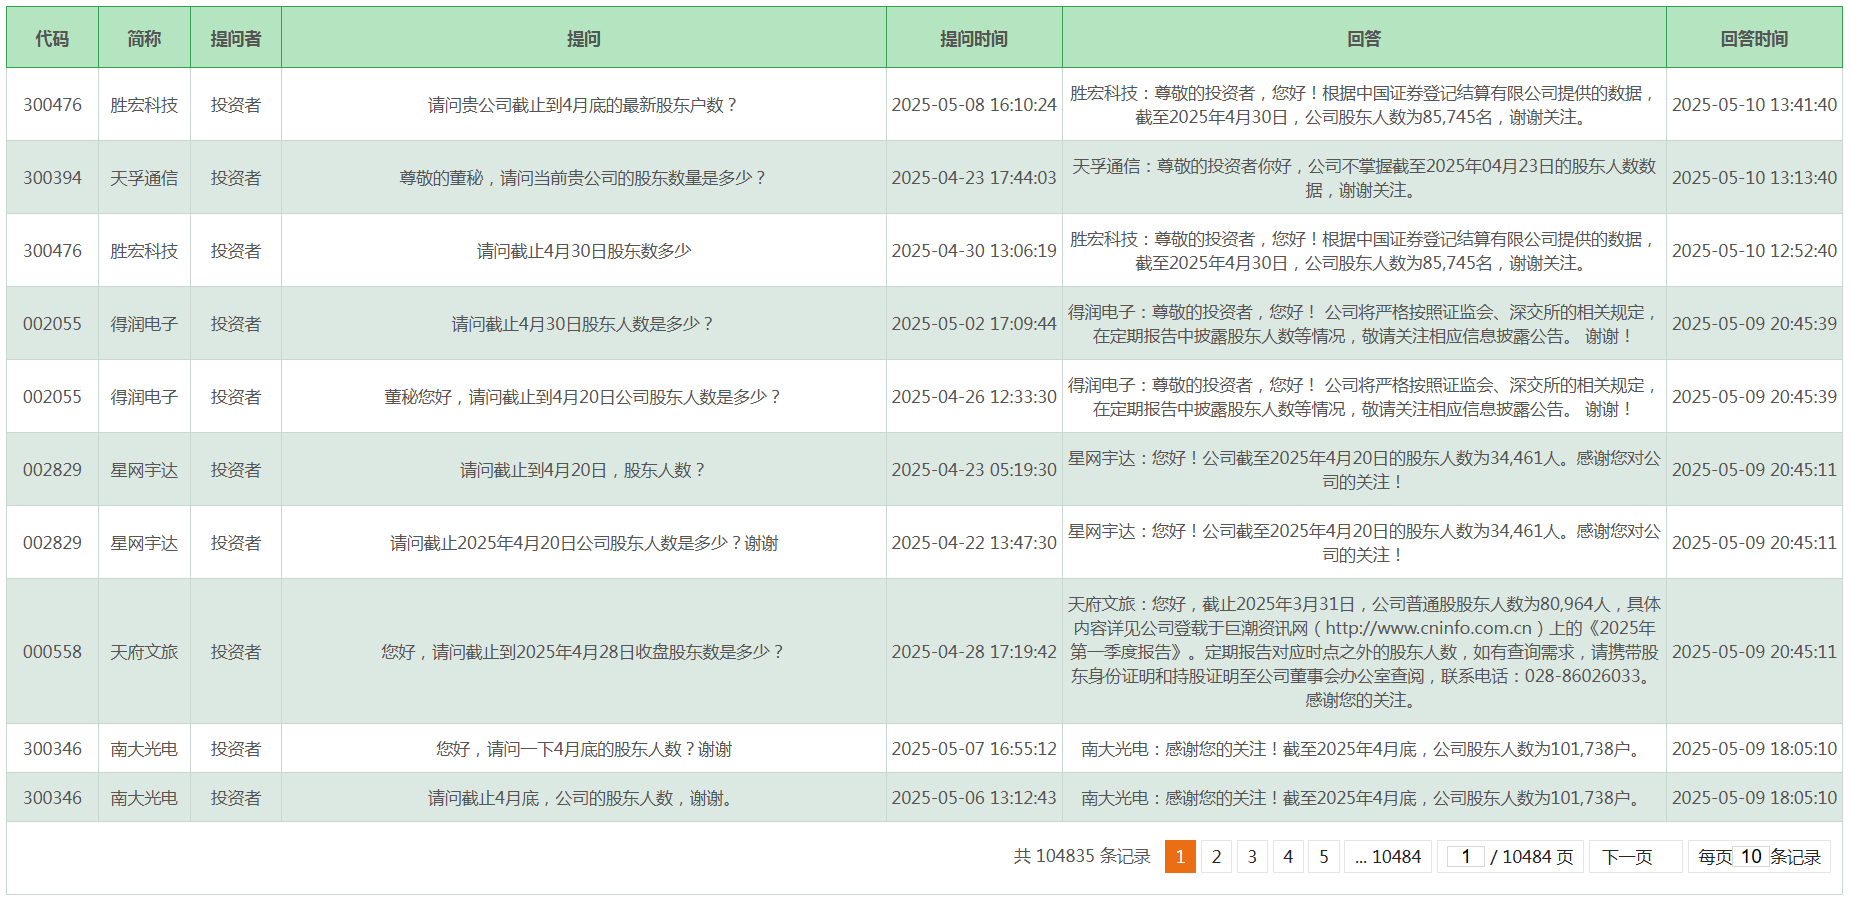Click question time 2025-05-08 16:10:24
1851x903 pixels.
tap(974, 105)
